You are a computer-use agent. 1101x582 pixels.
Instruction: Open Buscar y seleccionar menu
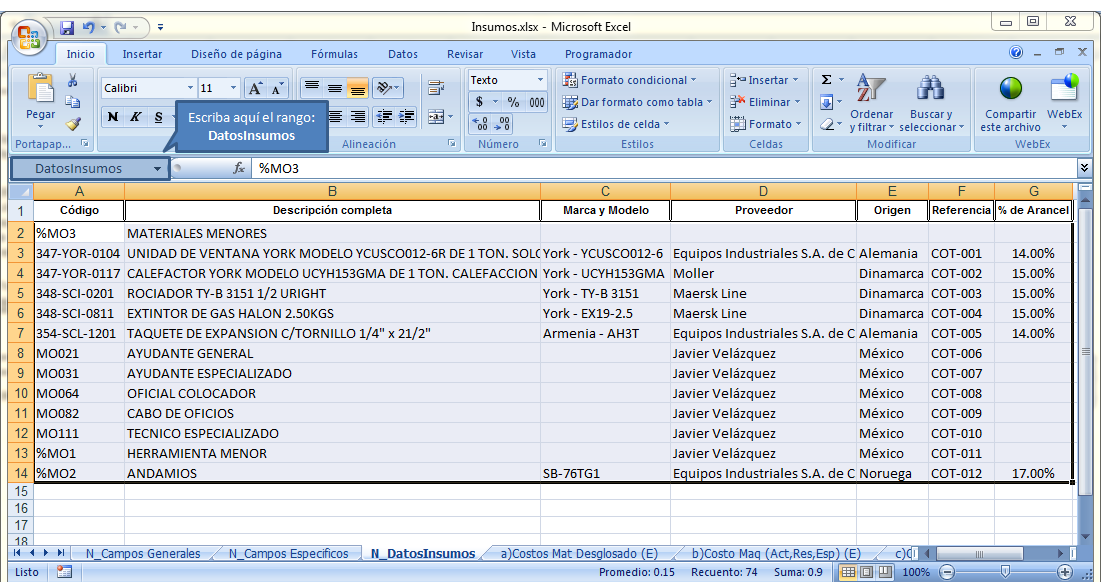tap(931, 102)
